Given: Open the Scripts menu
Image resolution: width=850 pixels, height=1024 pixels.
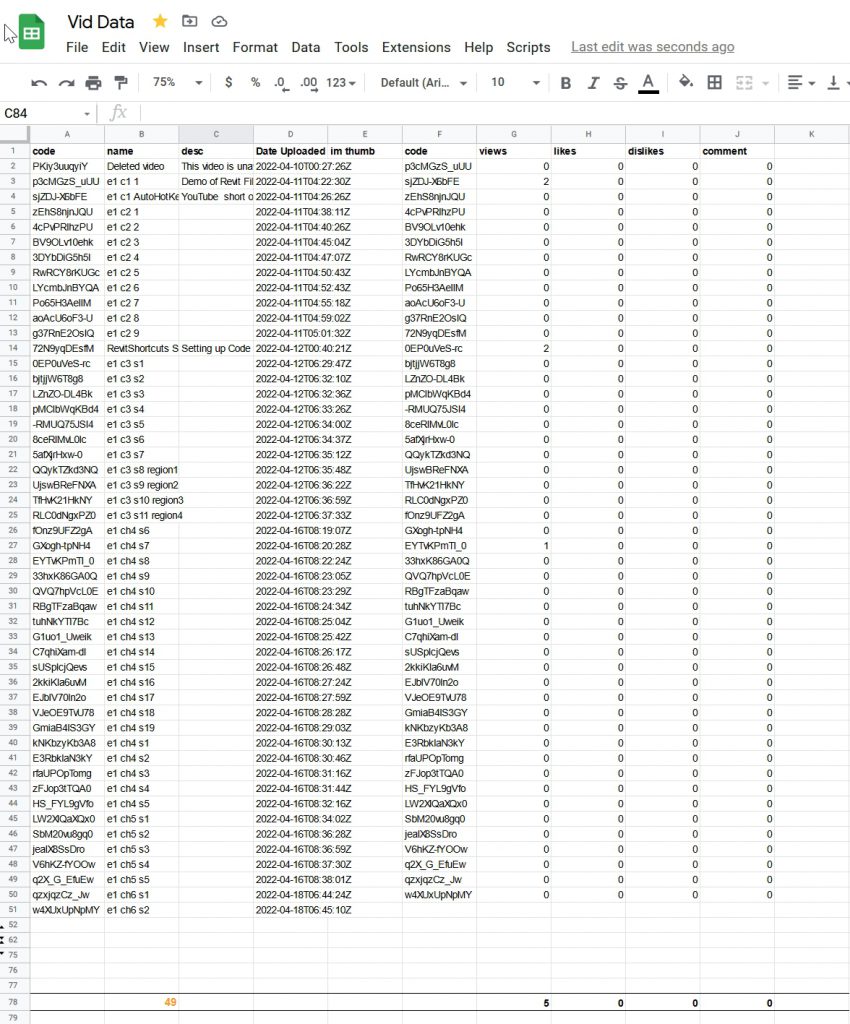Looking at the screenshot, I should 528,47.
